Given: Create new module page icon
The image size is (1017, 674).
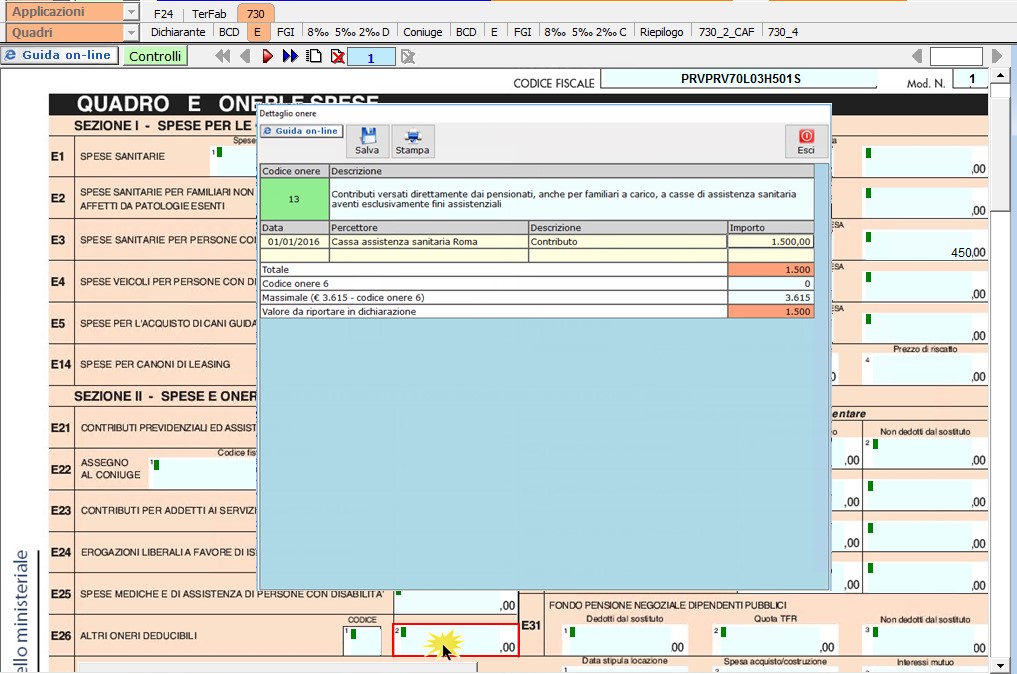Looking at the screenshot, I should pos(314,56).
